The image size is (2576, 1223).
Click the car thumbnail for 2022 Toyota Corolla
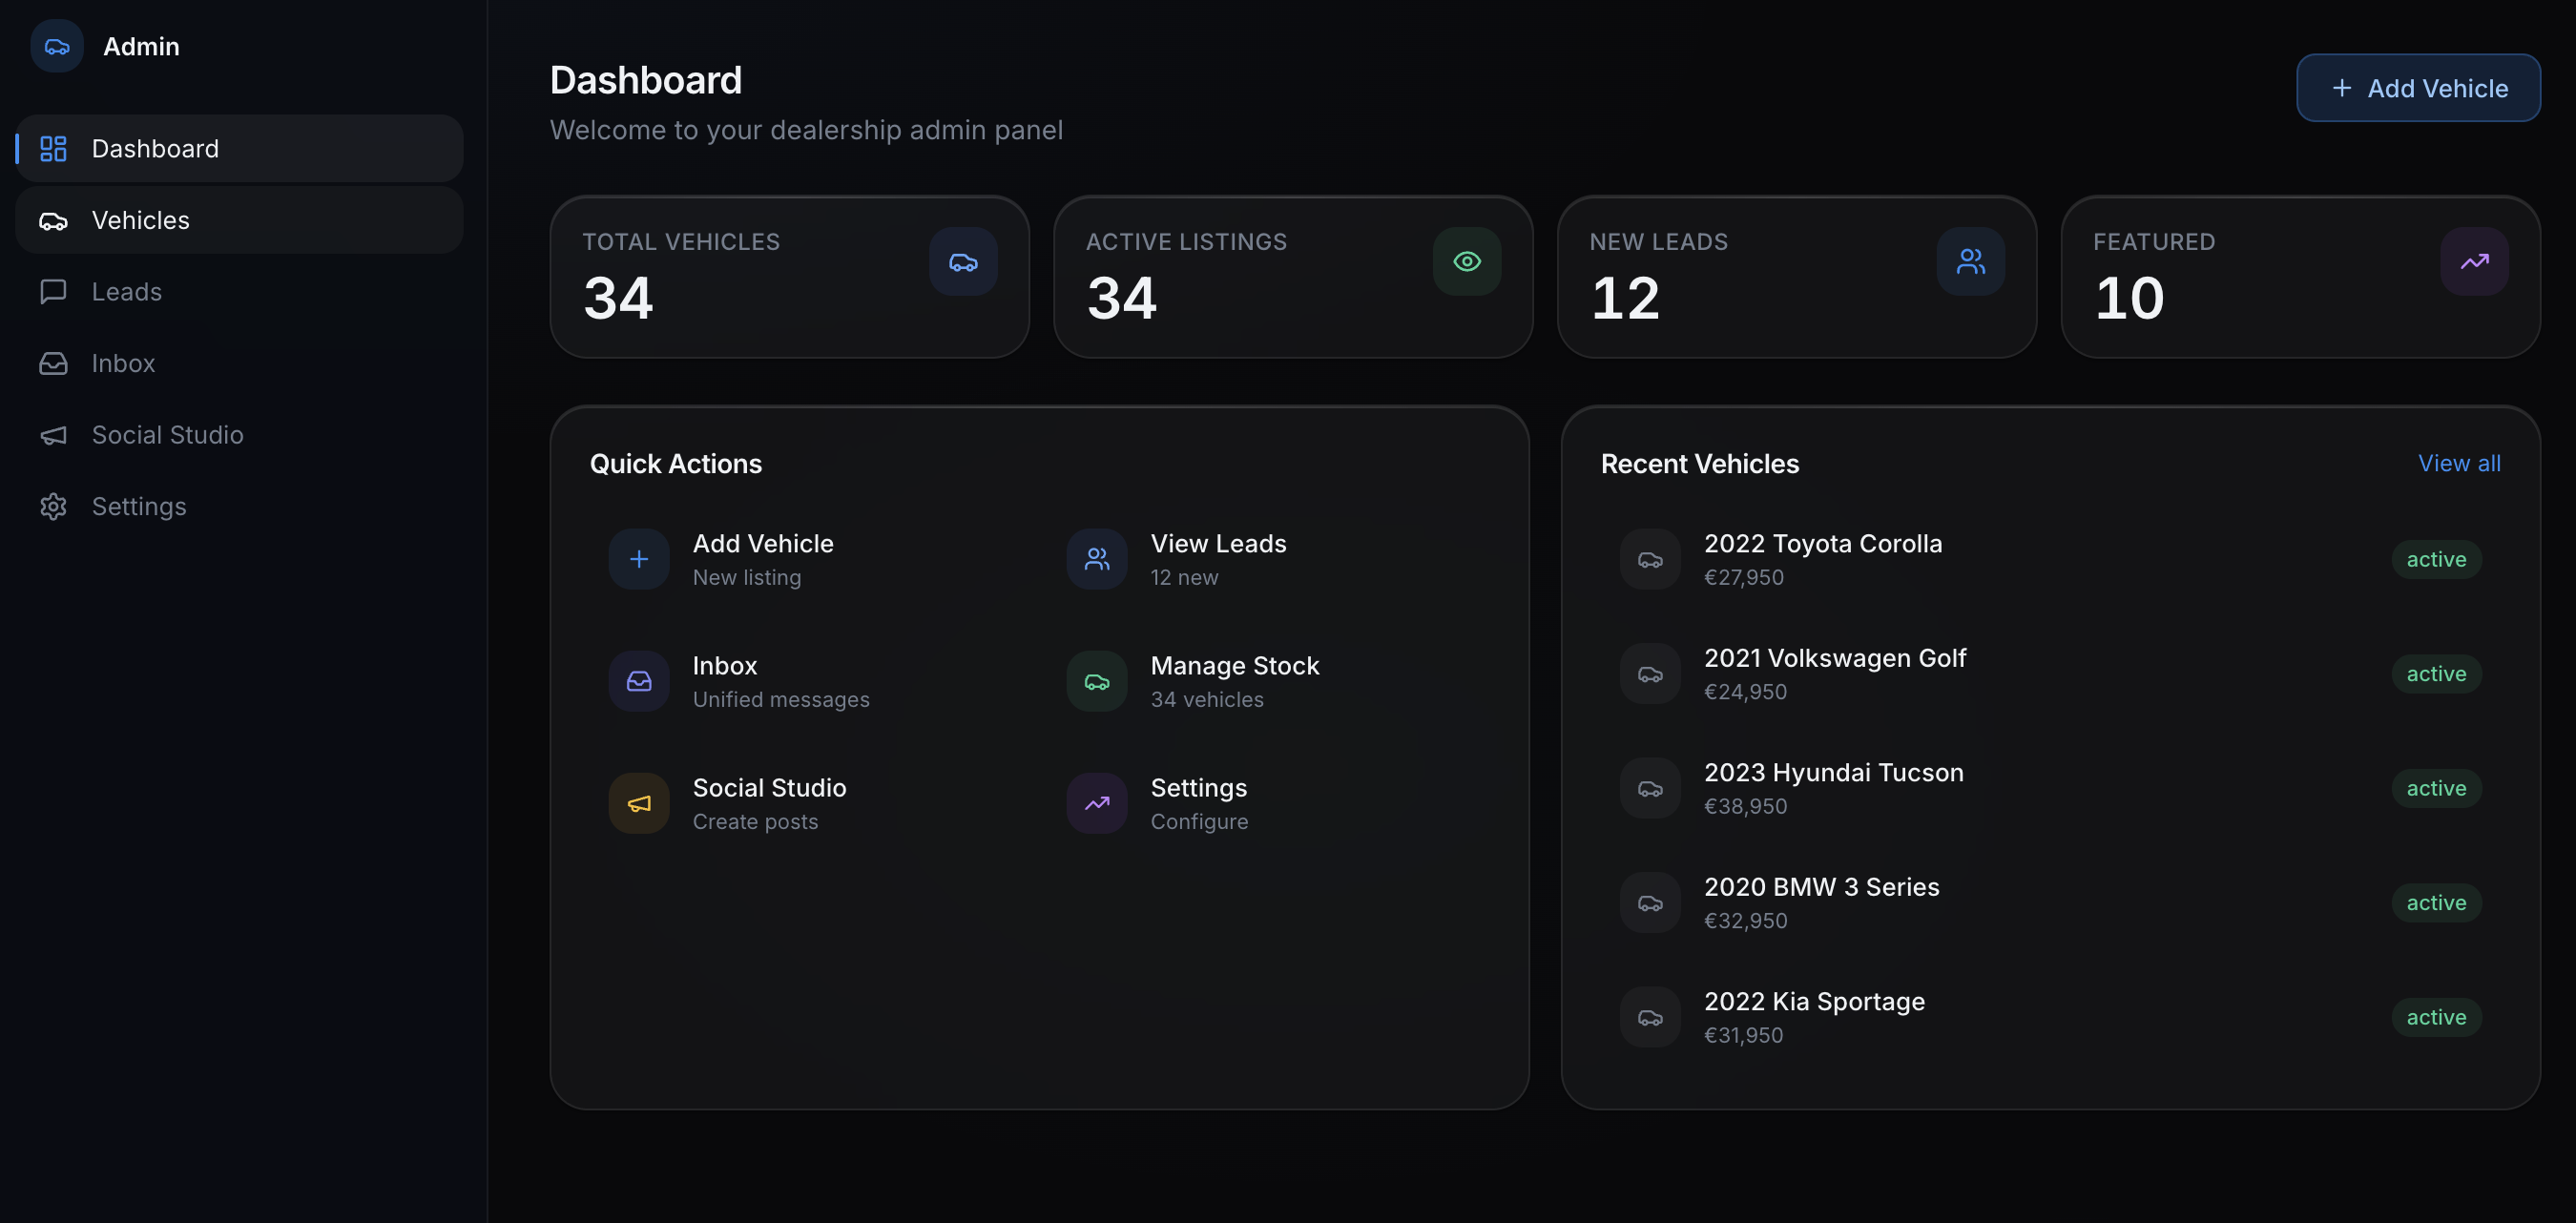click(x=1650, y=559)
